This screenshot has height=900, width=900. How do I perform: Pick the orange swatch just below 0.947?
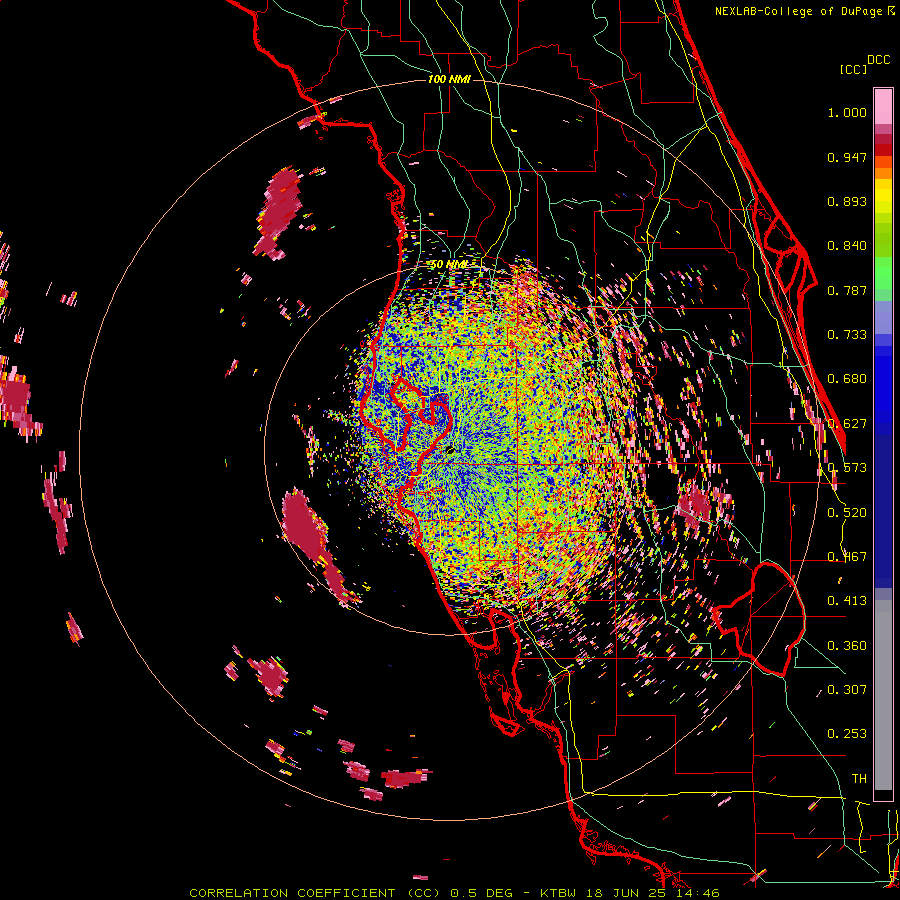point(883,162)
